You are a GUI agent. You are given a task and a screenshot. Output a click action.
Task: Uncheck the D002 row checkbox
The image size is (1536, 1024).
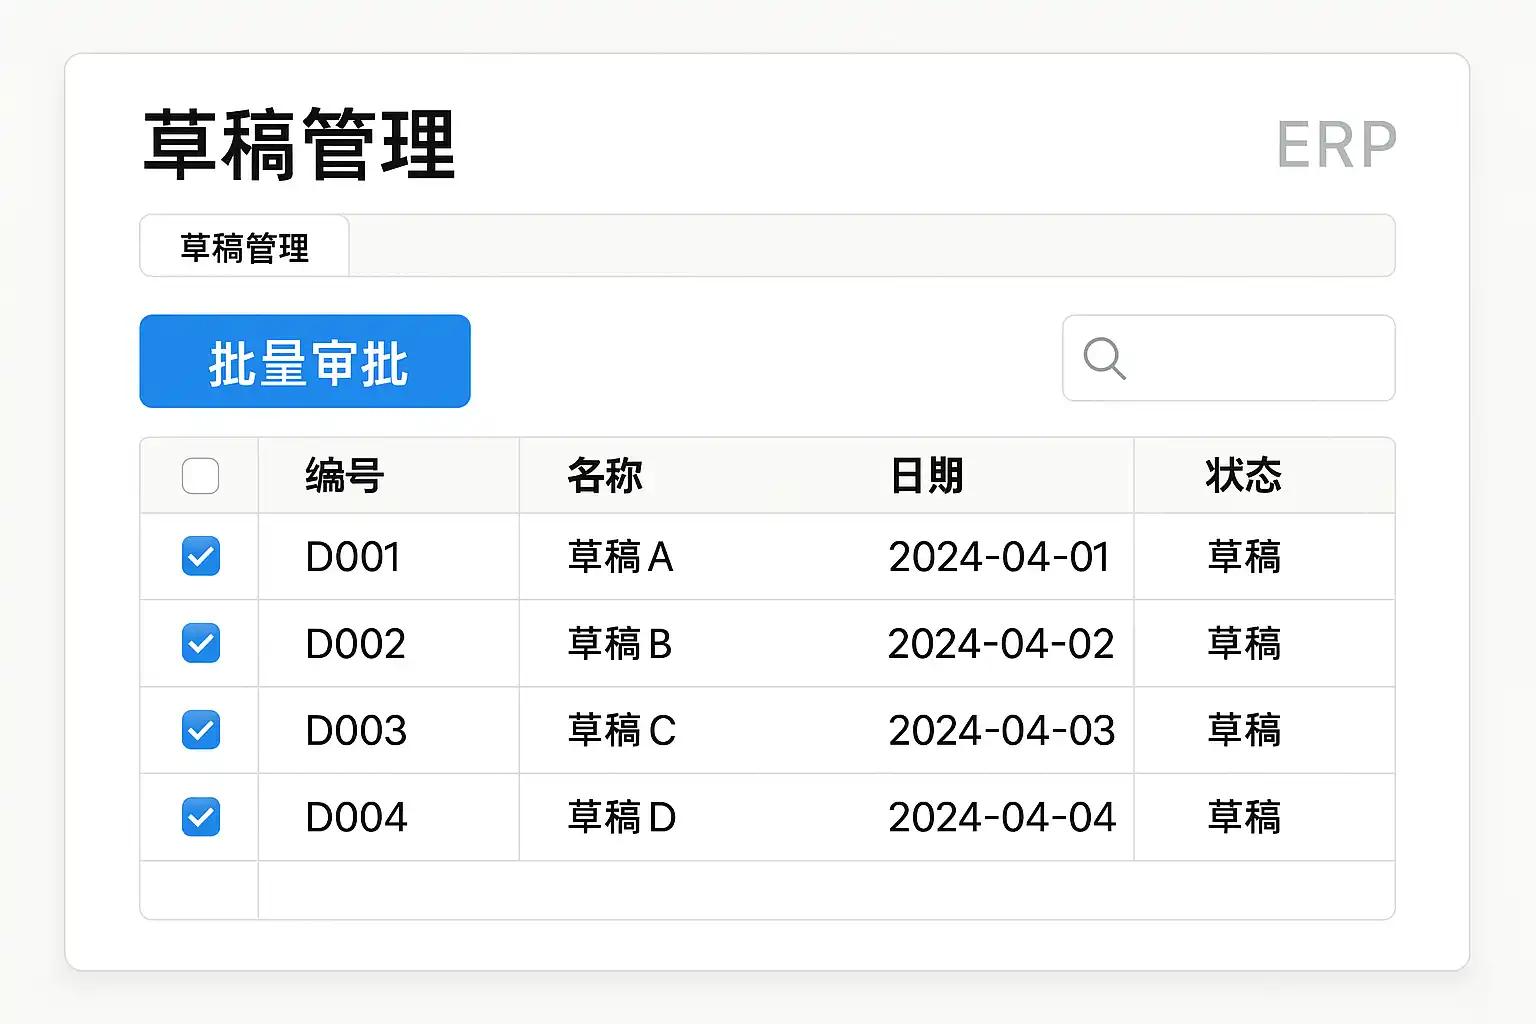[x=200, y=643]
